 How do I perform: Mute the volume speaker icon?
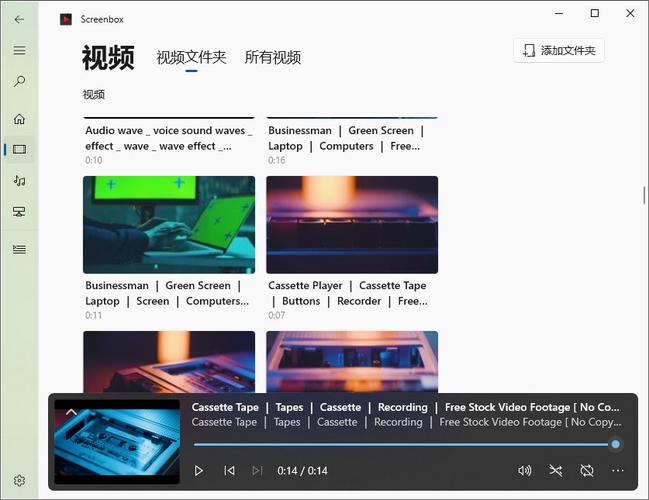[x=524, y=471]
